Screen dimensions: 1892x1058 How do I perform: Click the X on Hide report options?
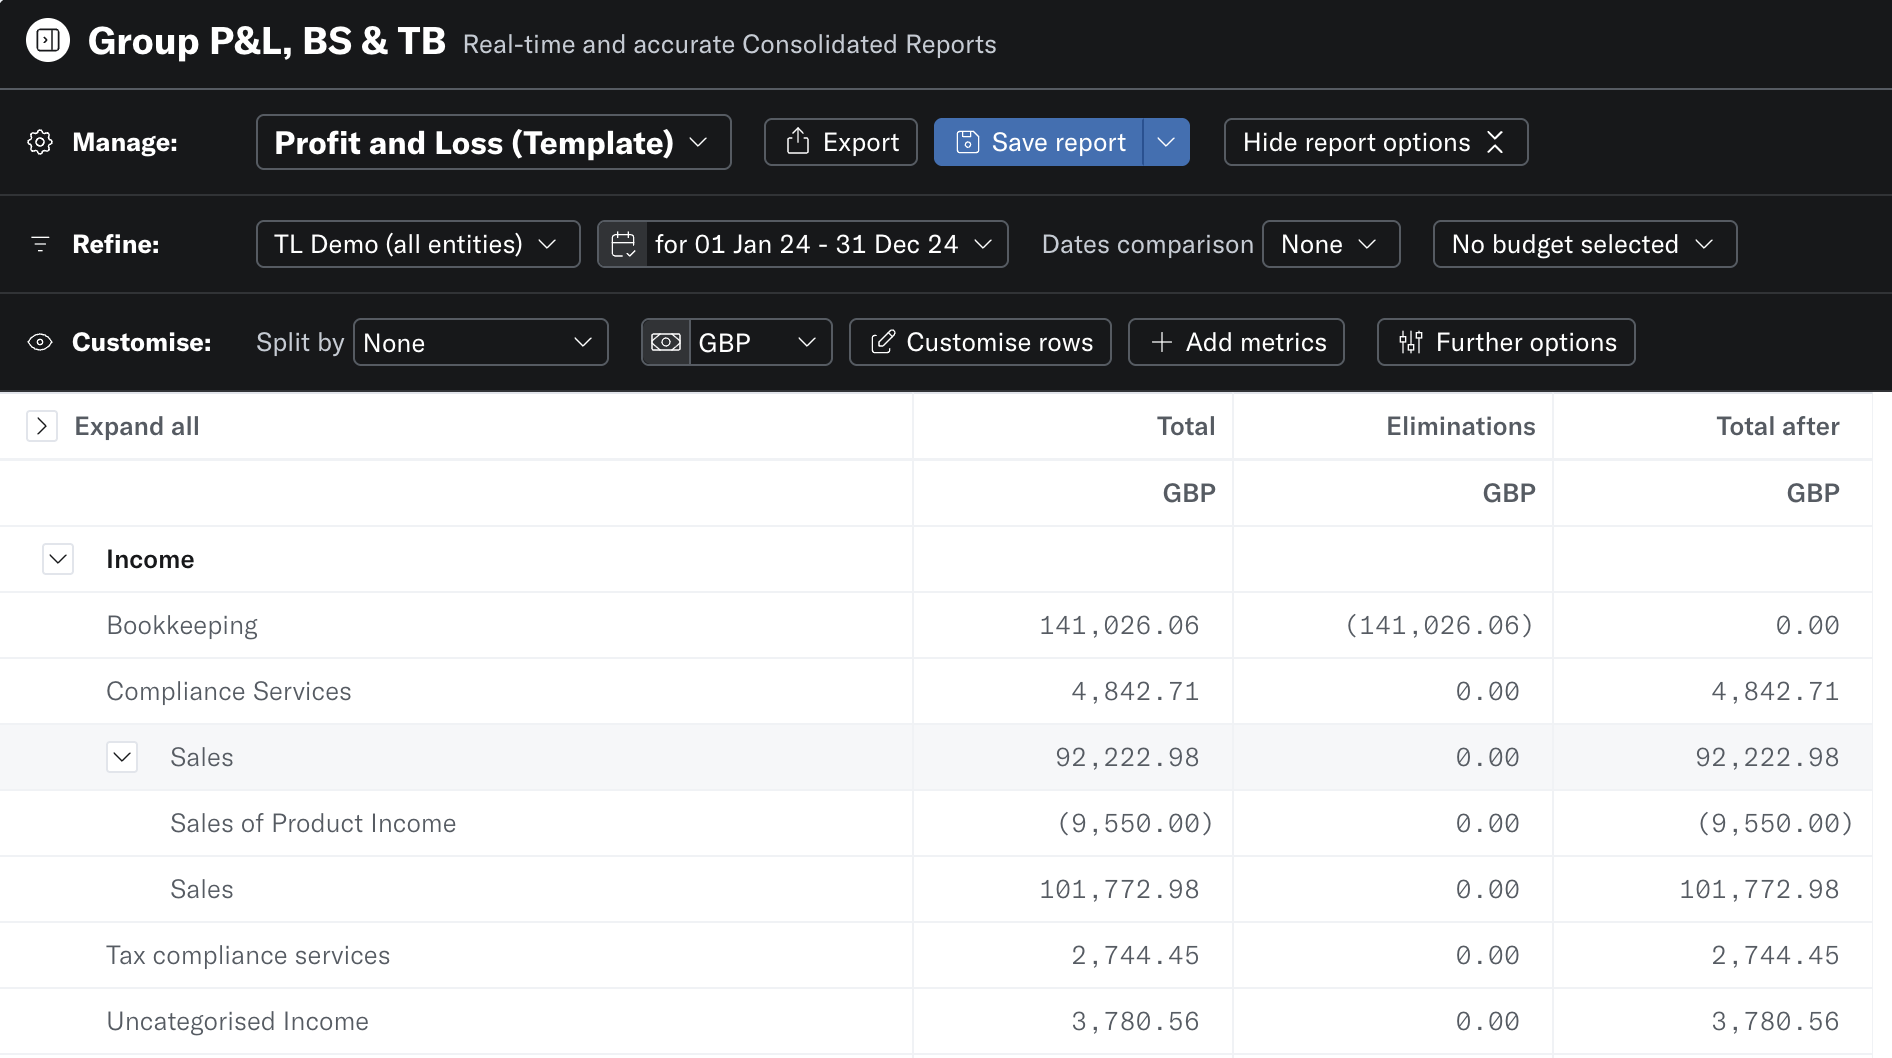pos(1495,142)
